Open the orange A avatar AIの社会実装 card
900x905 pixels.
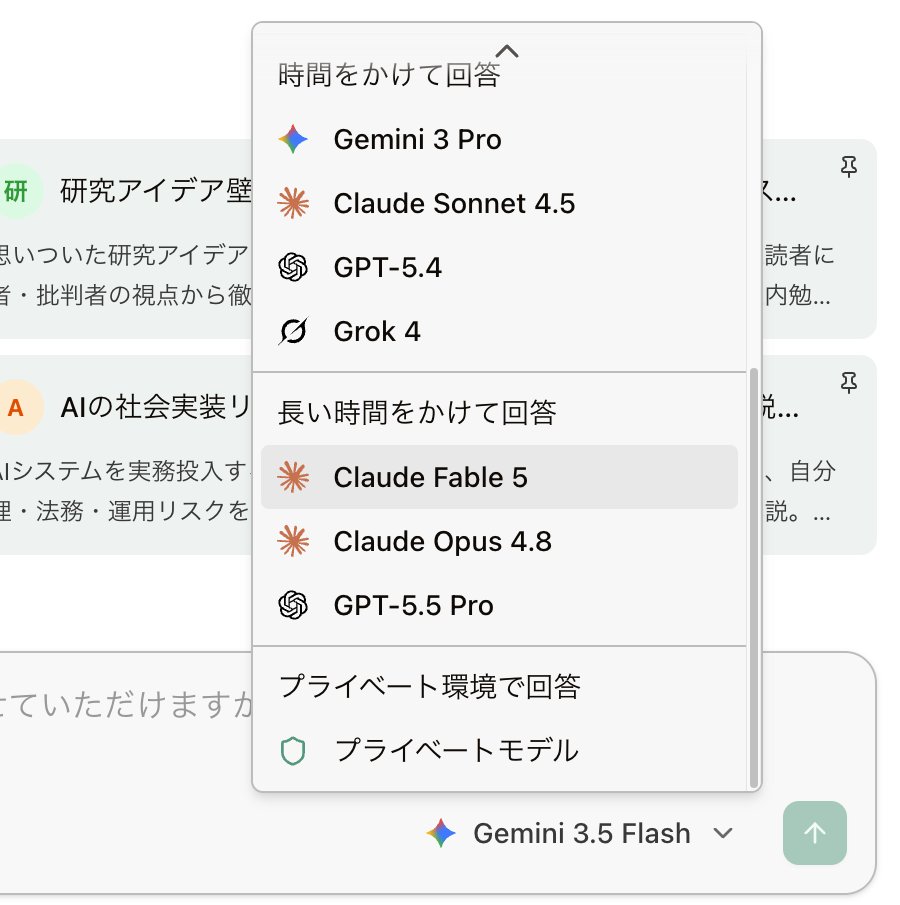126,455
